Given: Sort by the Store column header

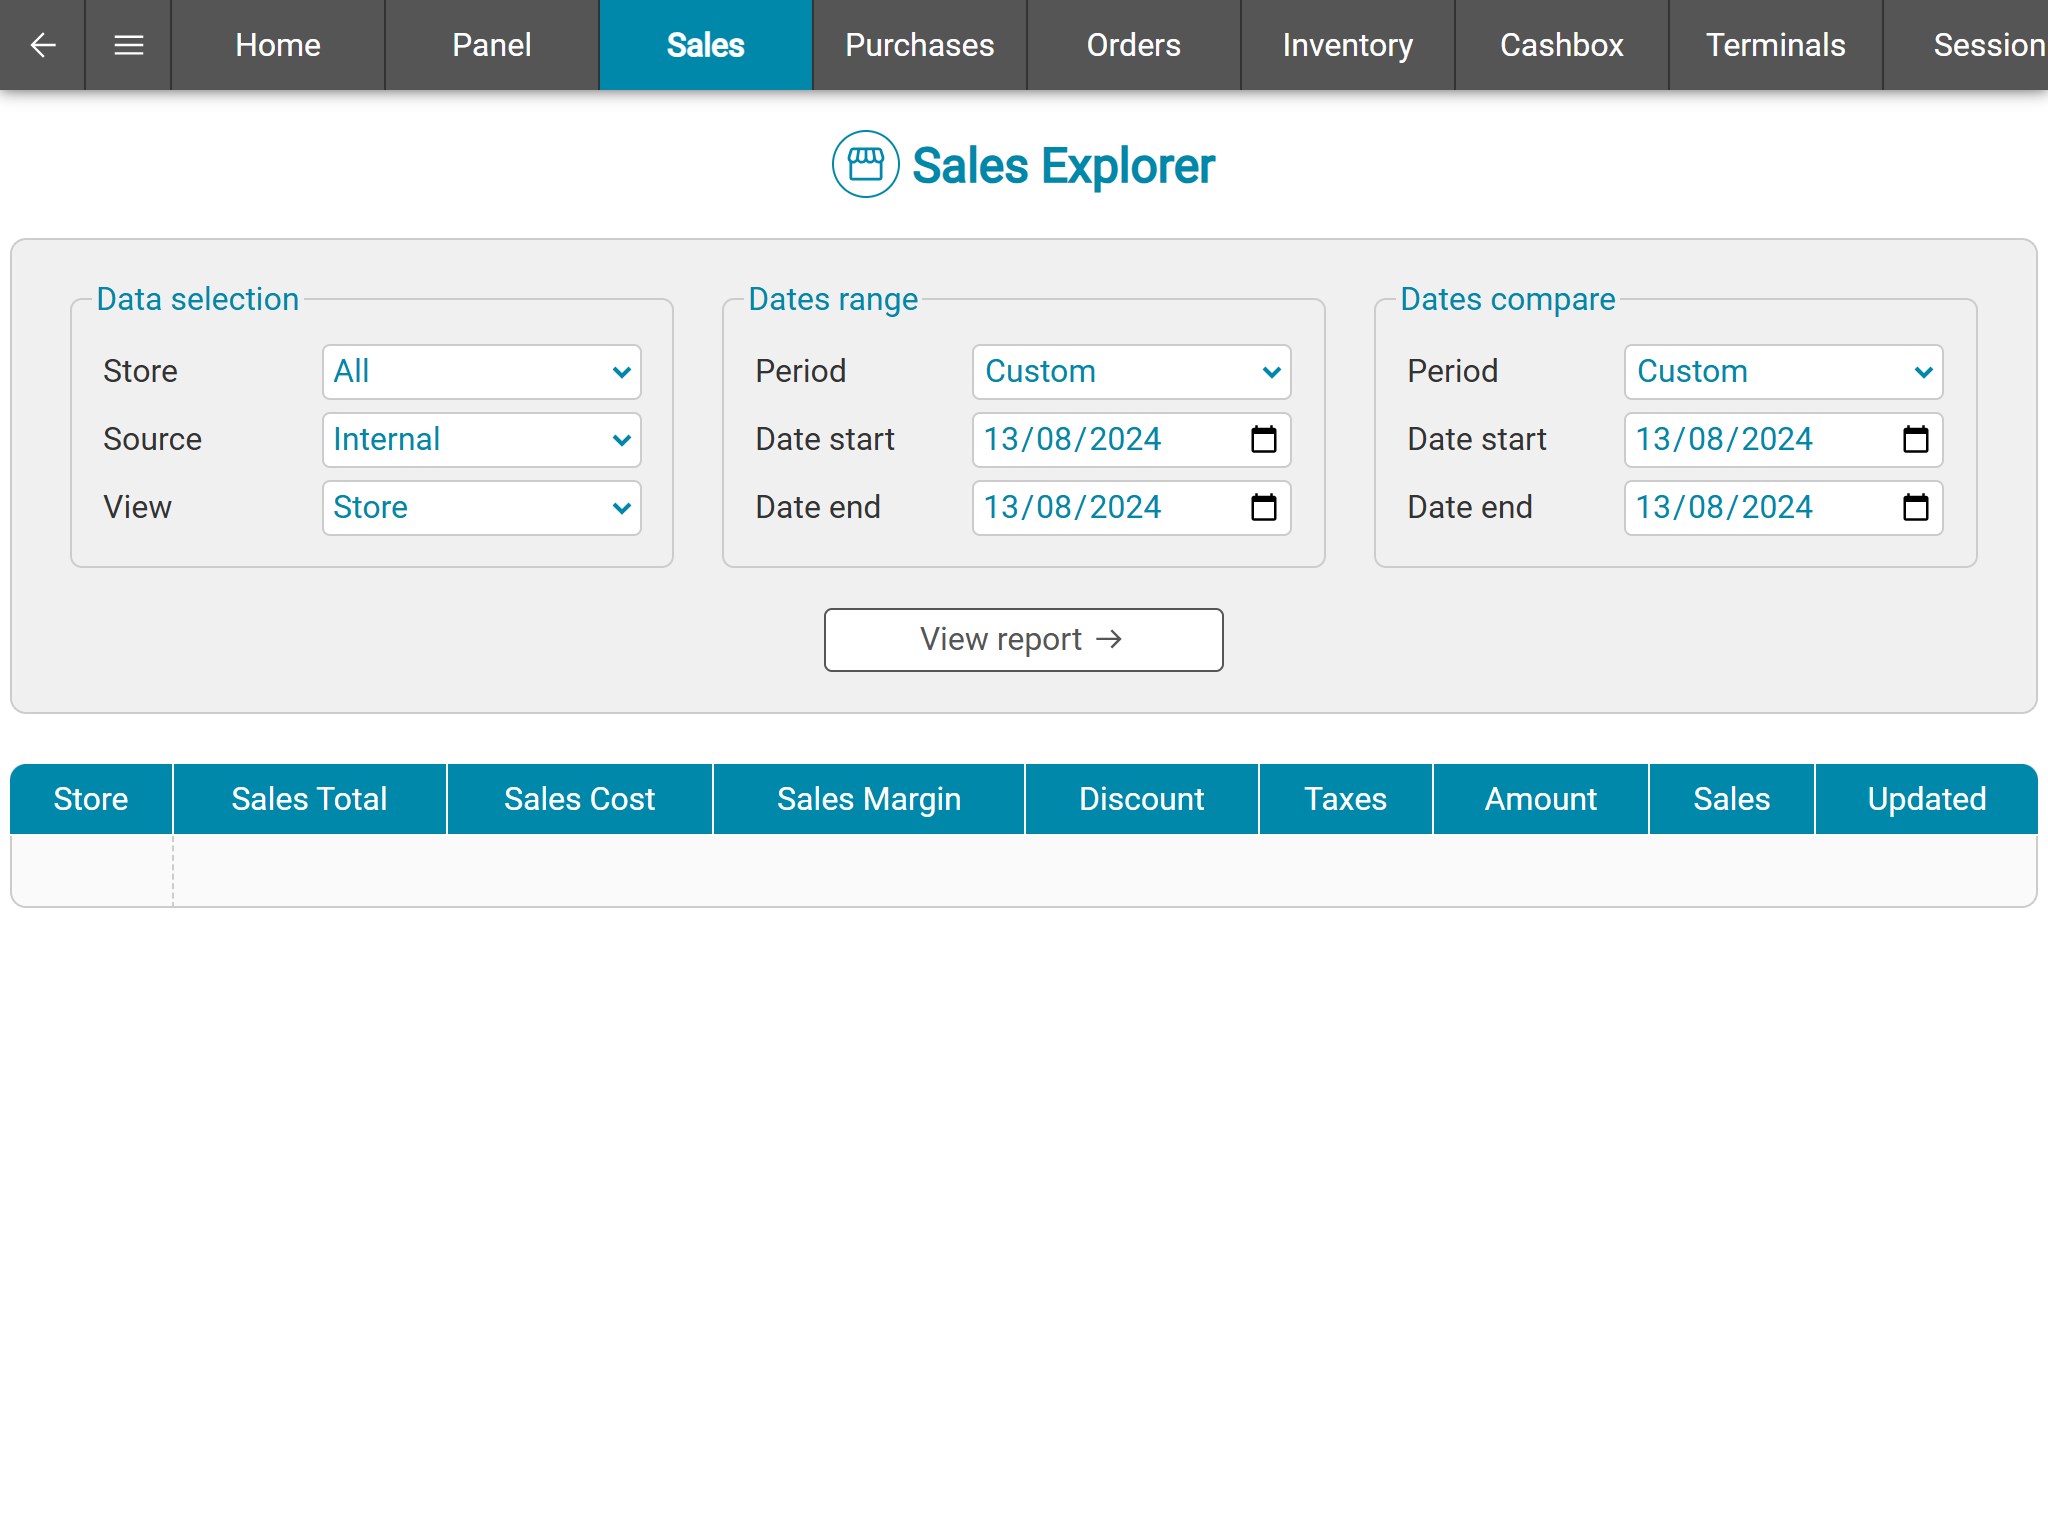Looking at the screenshot, I should point(91,799).
